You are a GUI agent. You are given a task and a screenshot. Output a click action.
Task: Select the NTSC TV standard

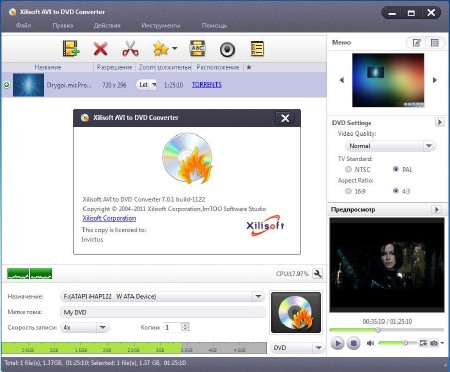point(348,169)
